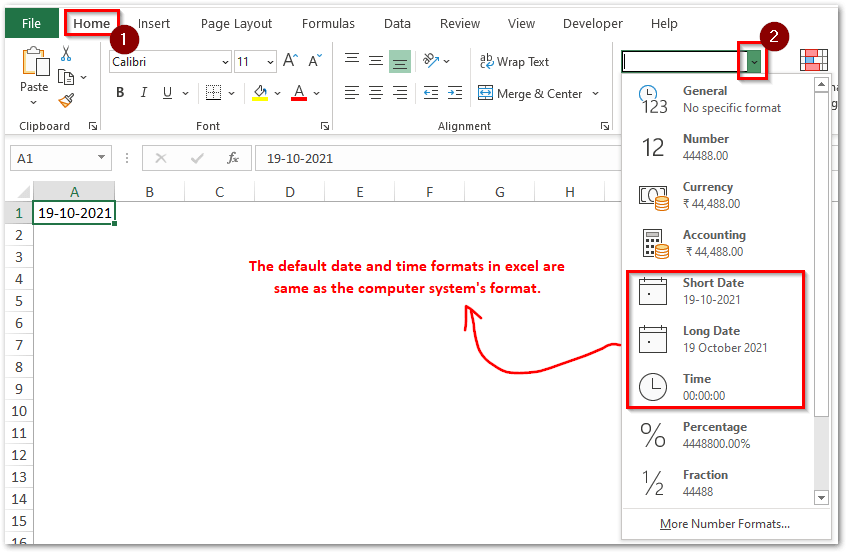The image size is (847, 553).
Task: Open font color options arrow
Action: (317, 93)
